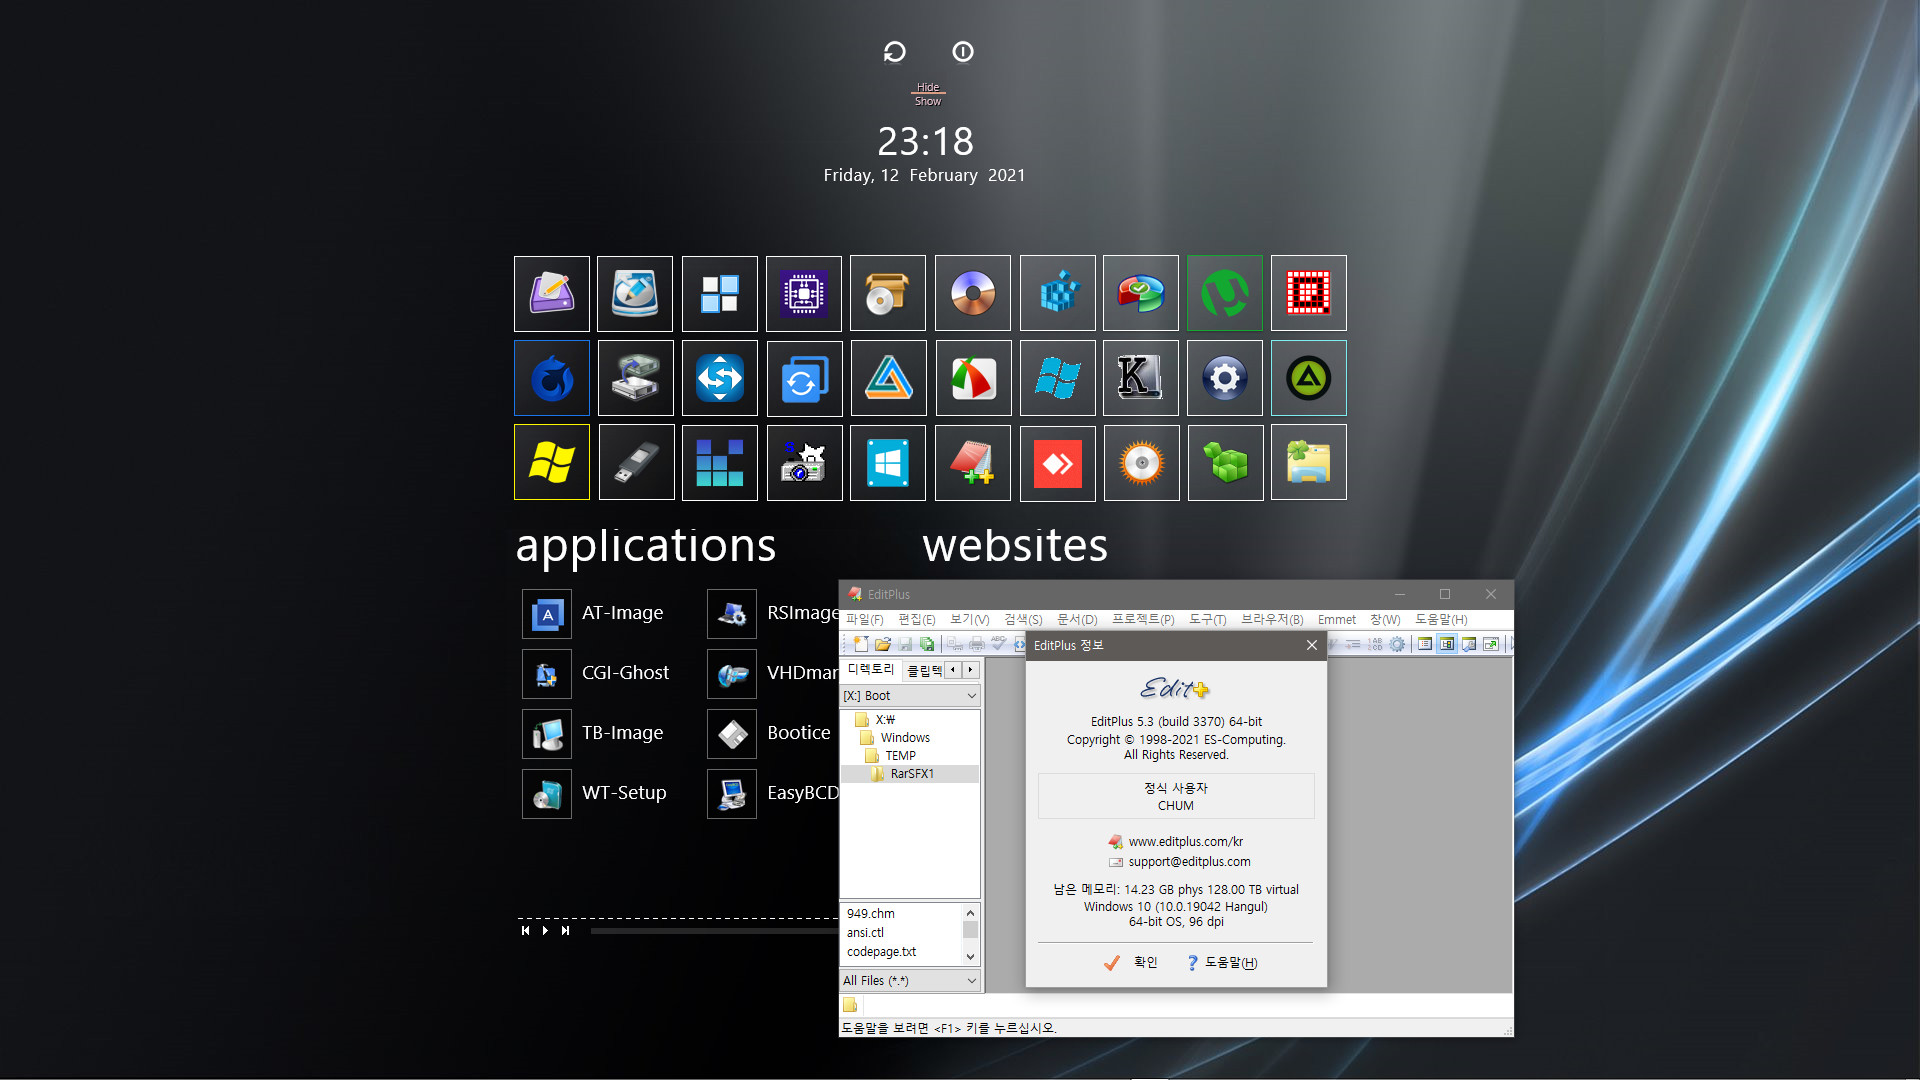Toggle the highlighted directory window toolbar button

(1447, 644)
